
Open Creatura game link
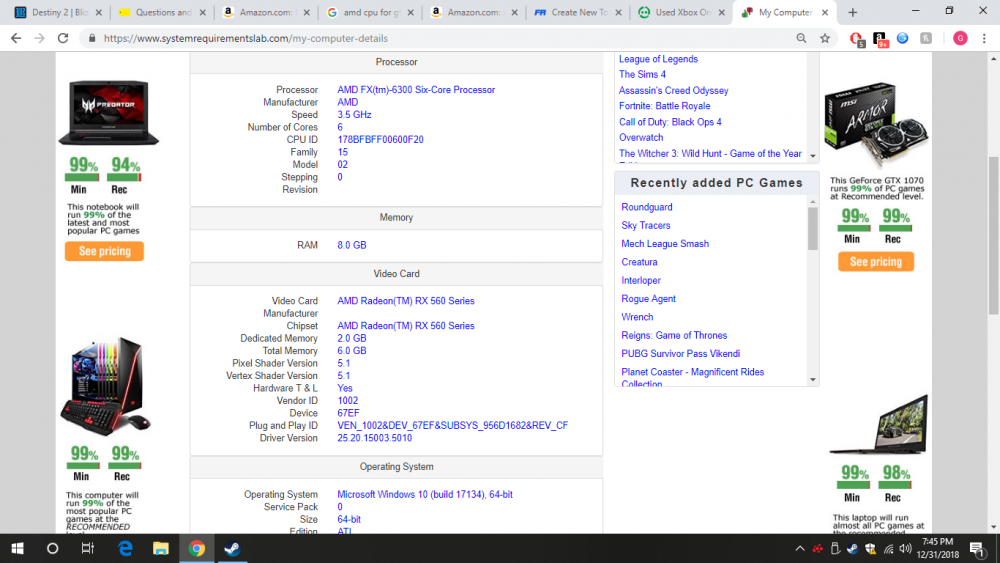(x=639, y=262)
